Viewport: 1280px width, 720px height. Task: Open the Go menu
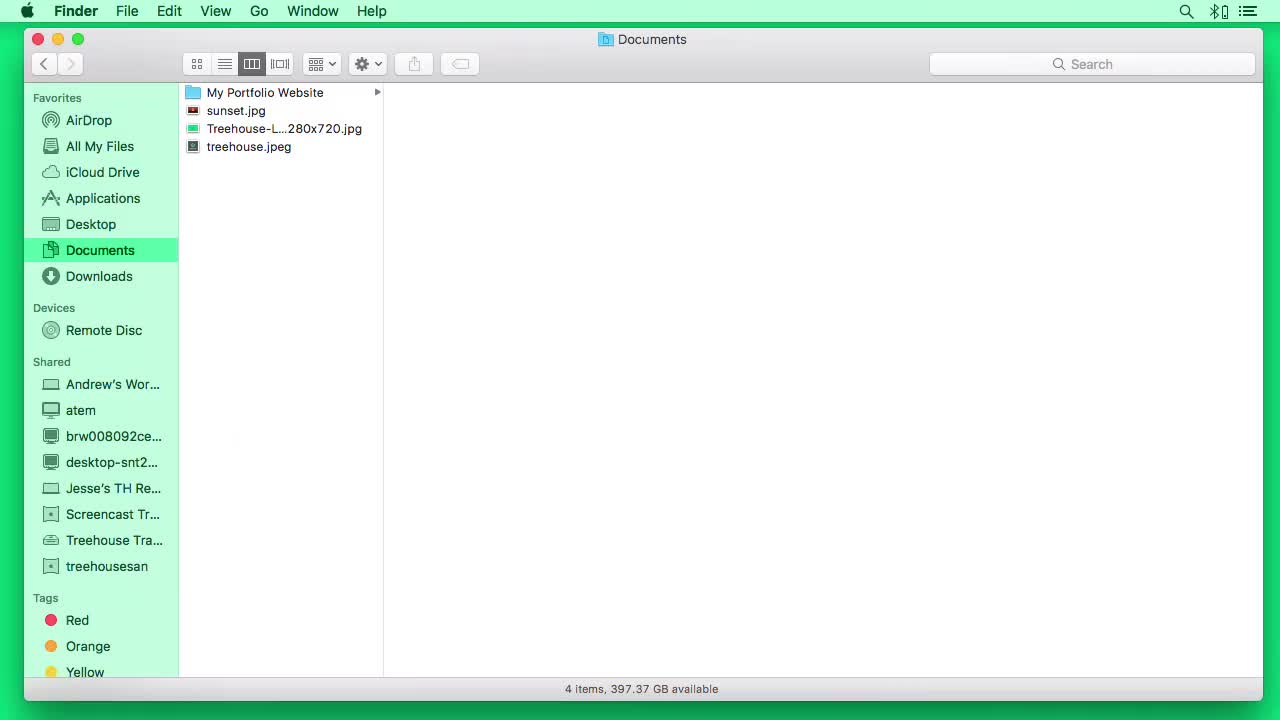click(259, 11)
